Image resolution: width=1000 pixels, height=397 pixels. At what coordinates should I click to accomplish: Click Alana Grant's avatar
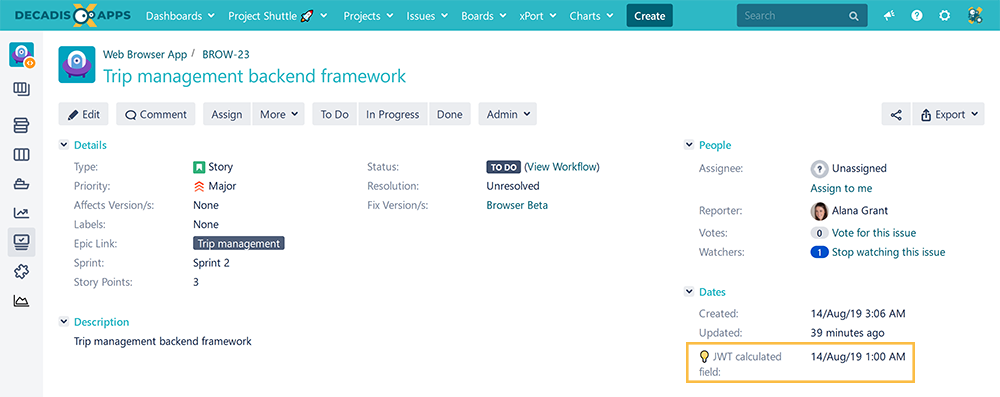pos(819,211)
